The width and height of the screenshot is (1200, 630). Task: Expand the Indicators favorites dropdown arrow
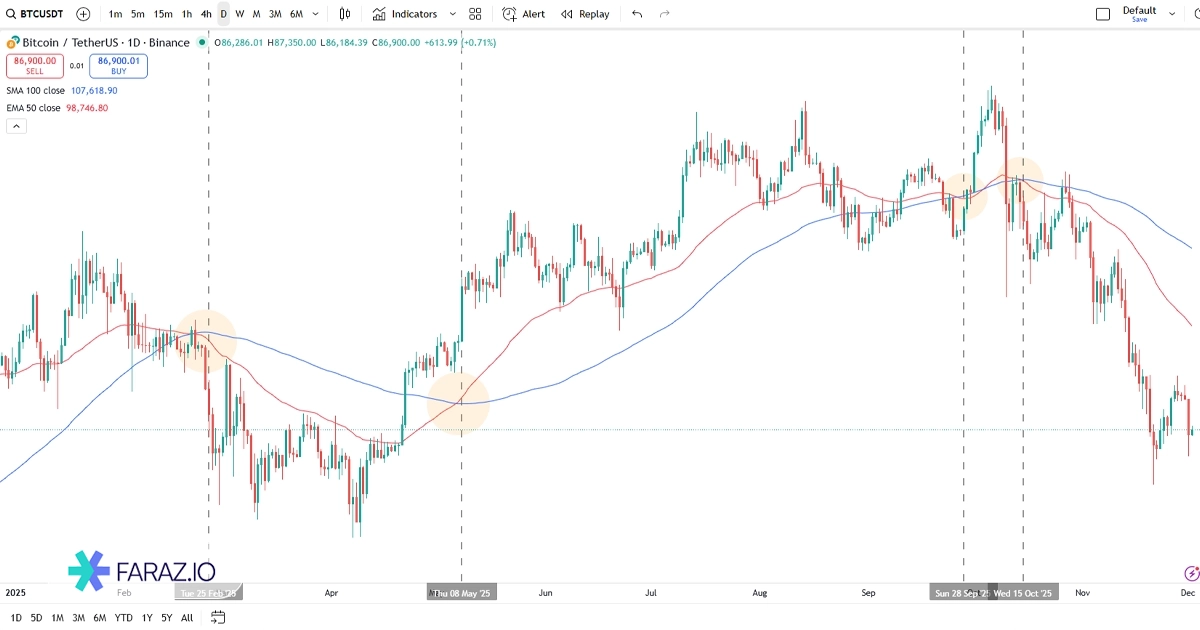click(x=453, y=14)
